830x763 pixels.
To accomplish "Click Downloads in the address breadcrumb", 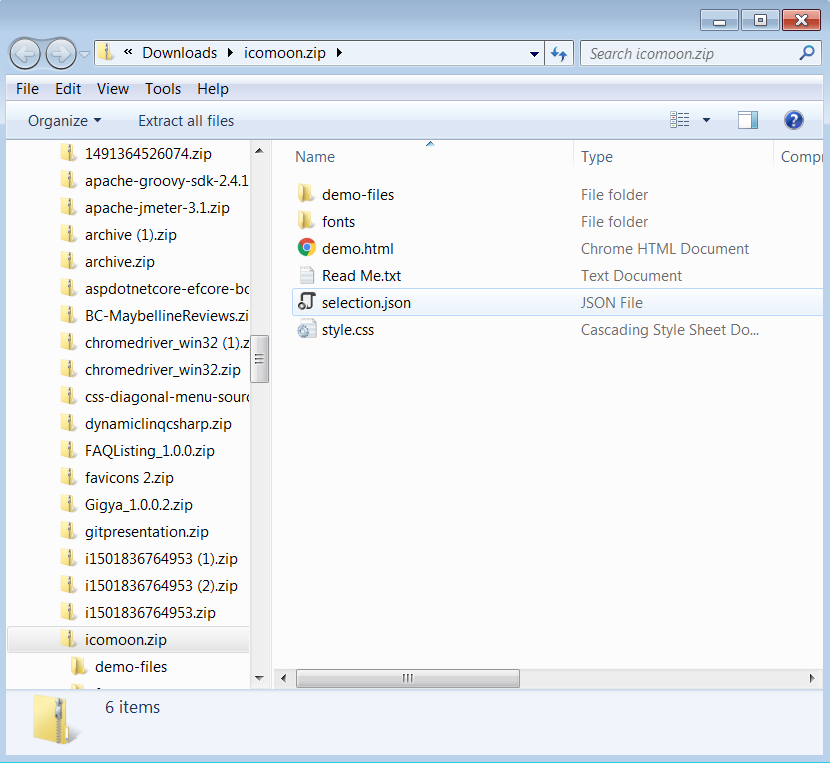I will (x=179, y=53).
